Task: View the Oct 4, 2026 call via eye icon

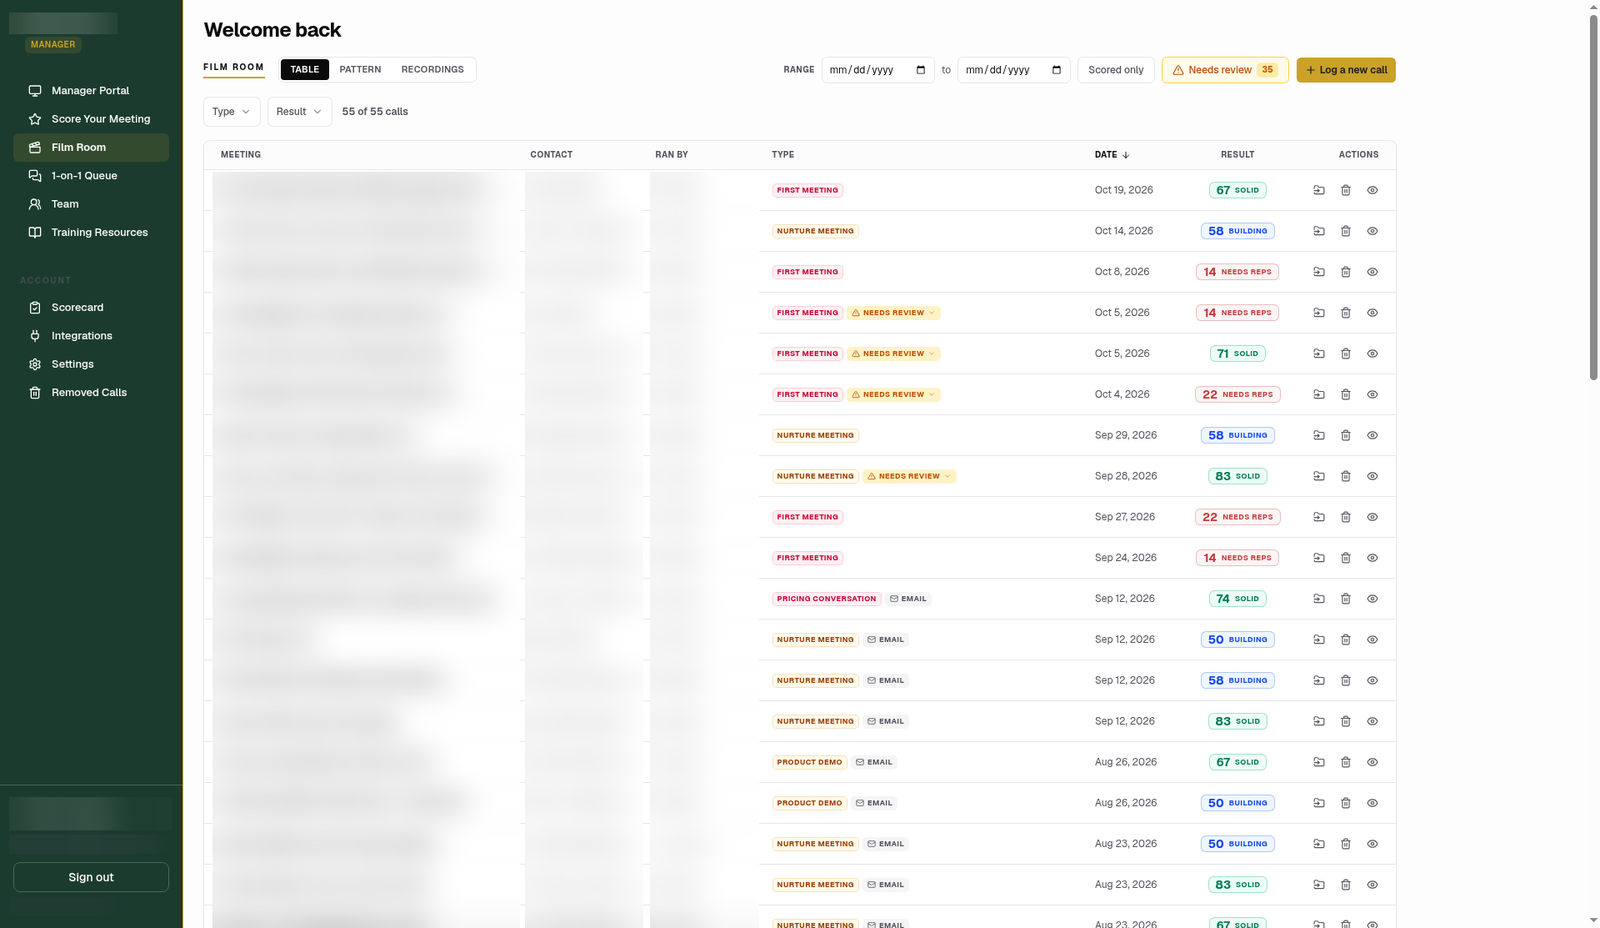Action: tap(1373, 394)
